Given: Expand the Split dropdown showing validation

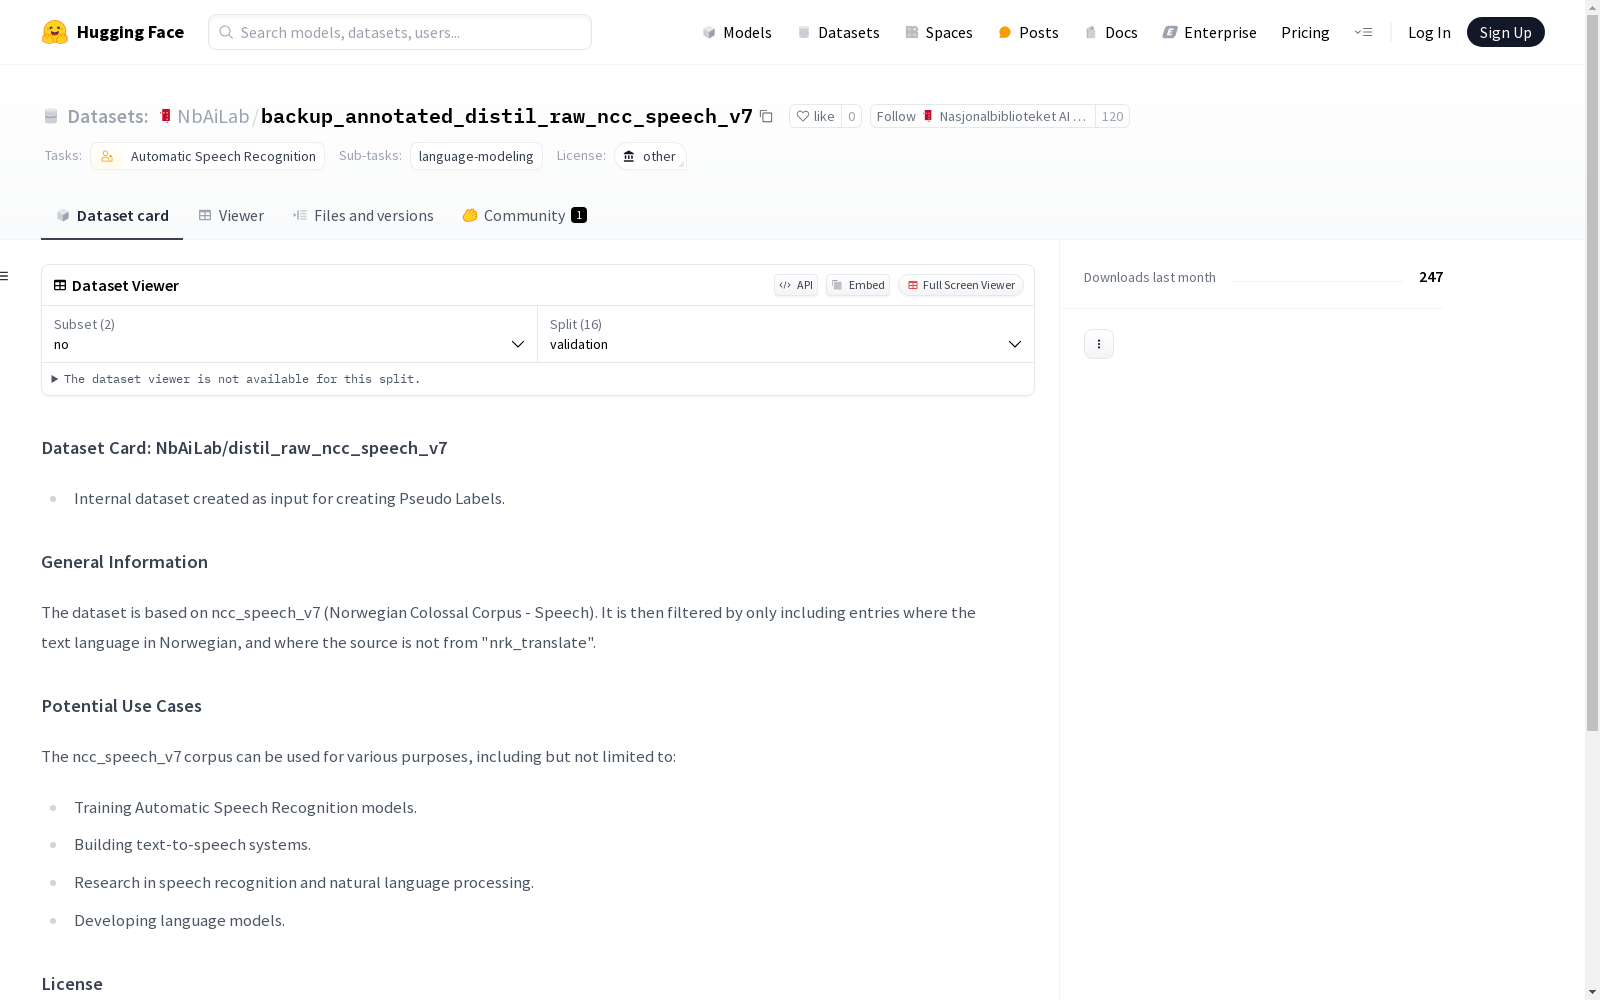Looking at the screenshot, I should [x=786, y=334].
